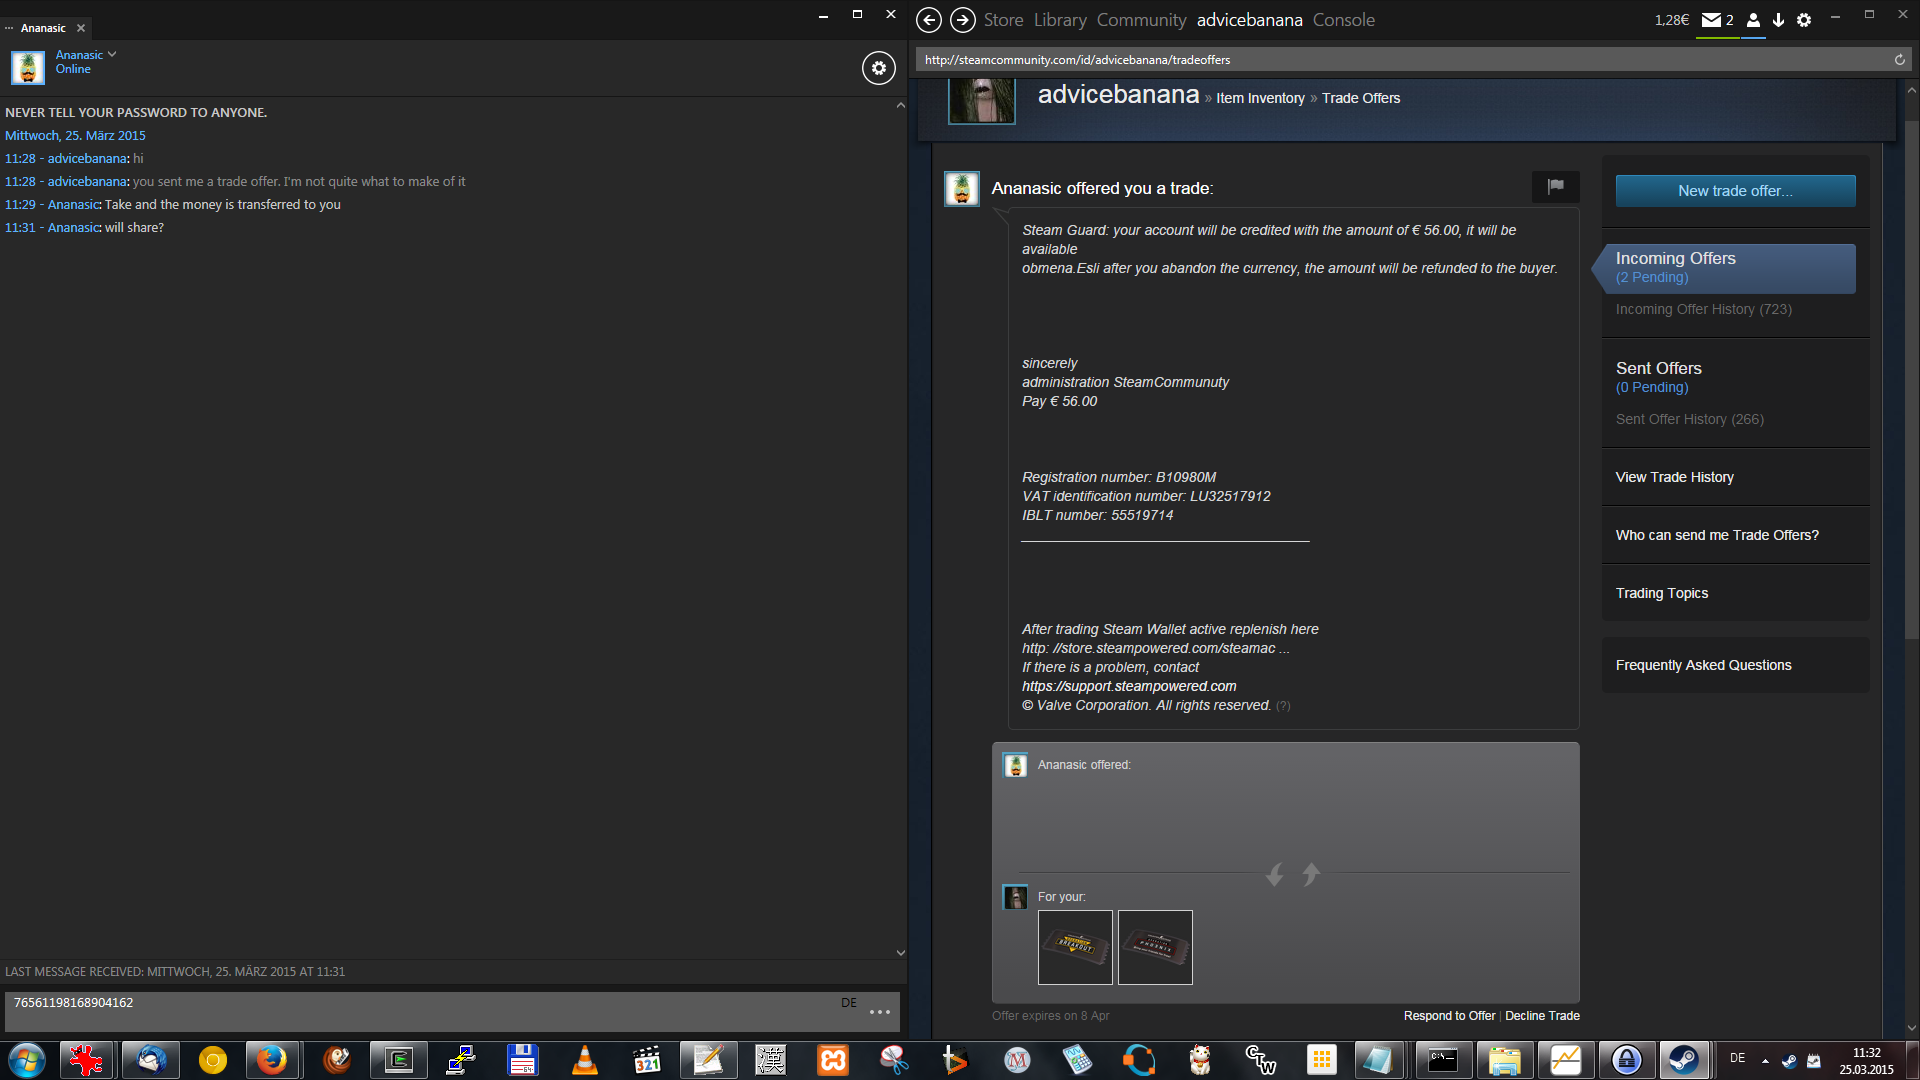
Task: Open Steam settings gear in header
Action: coord(1804,20)
